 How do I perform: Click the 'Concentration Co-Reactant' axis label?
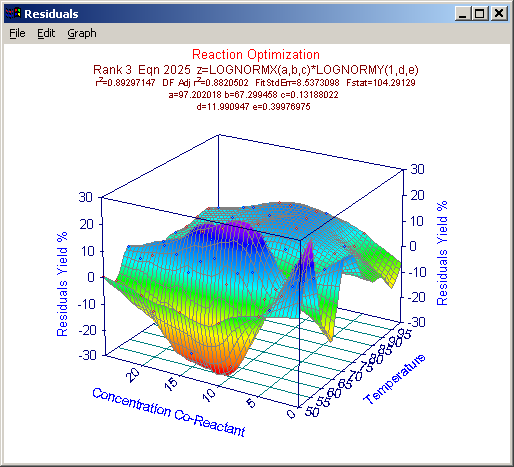click(x=169, y=412)
